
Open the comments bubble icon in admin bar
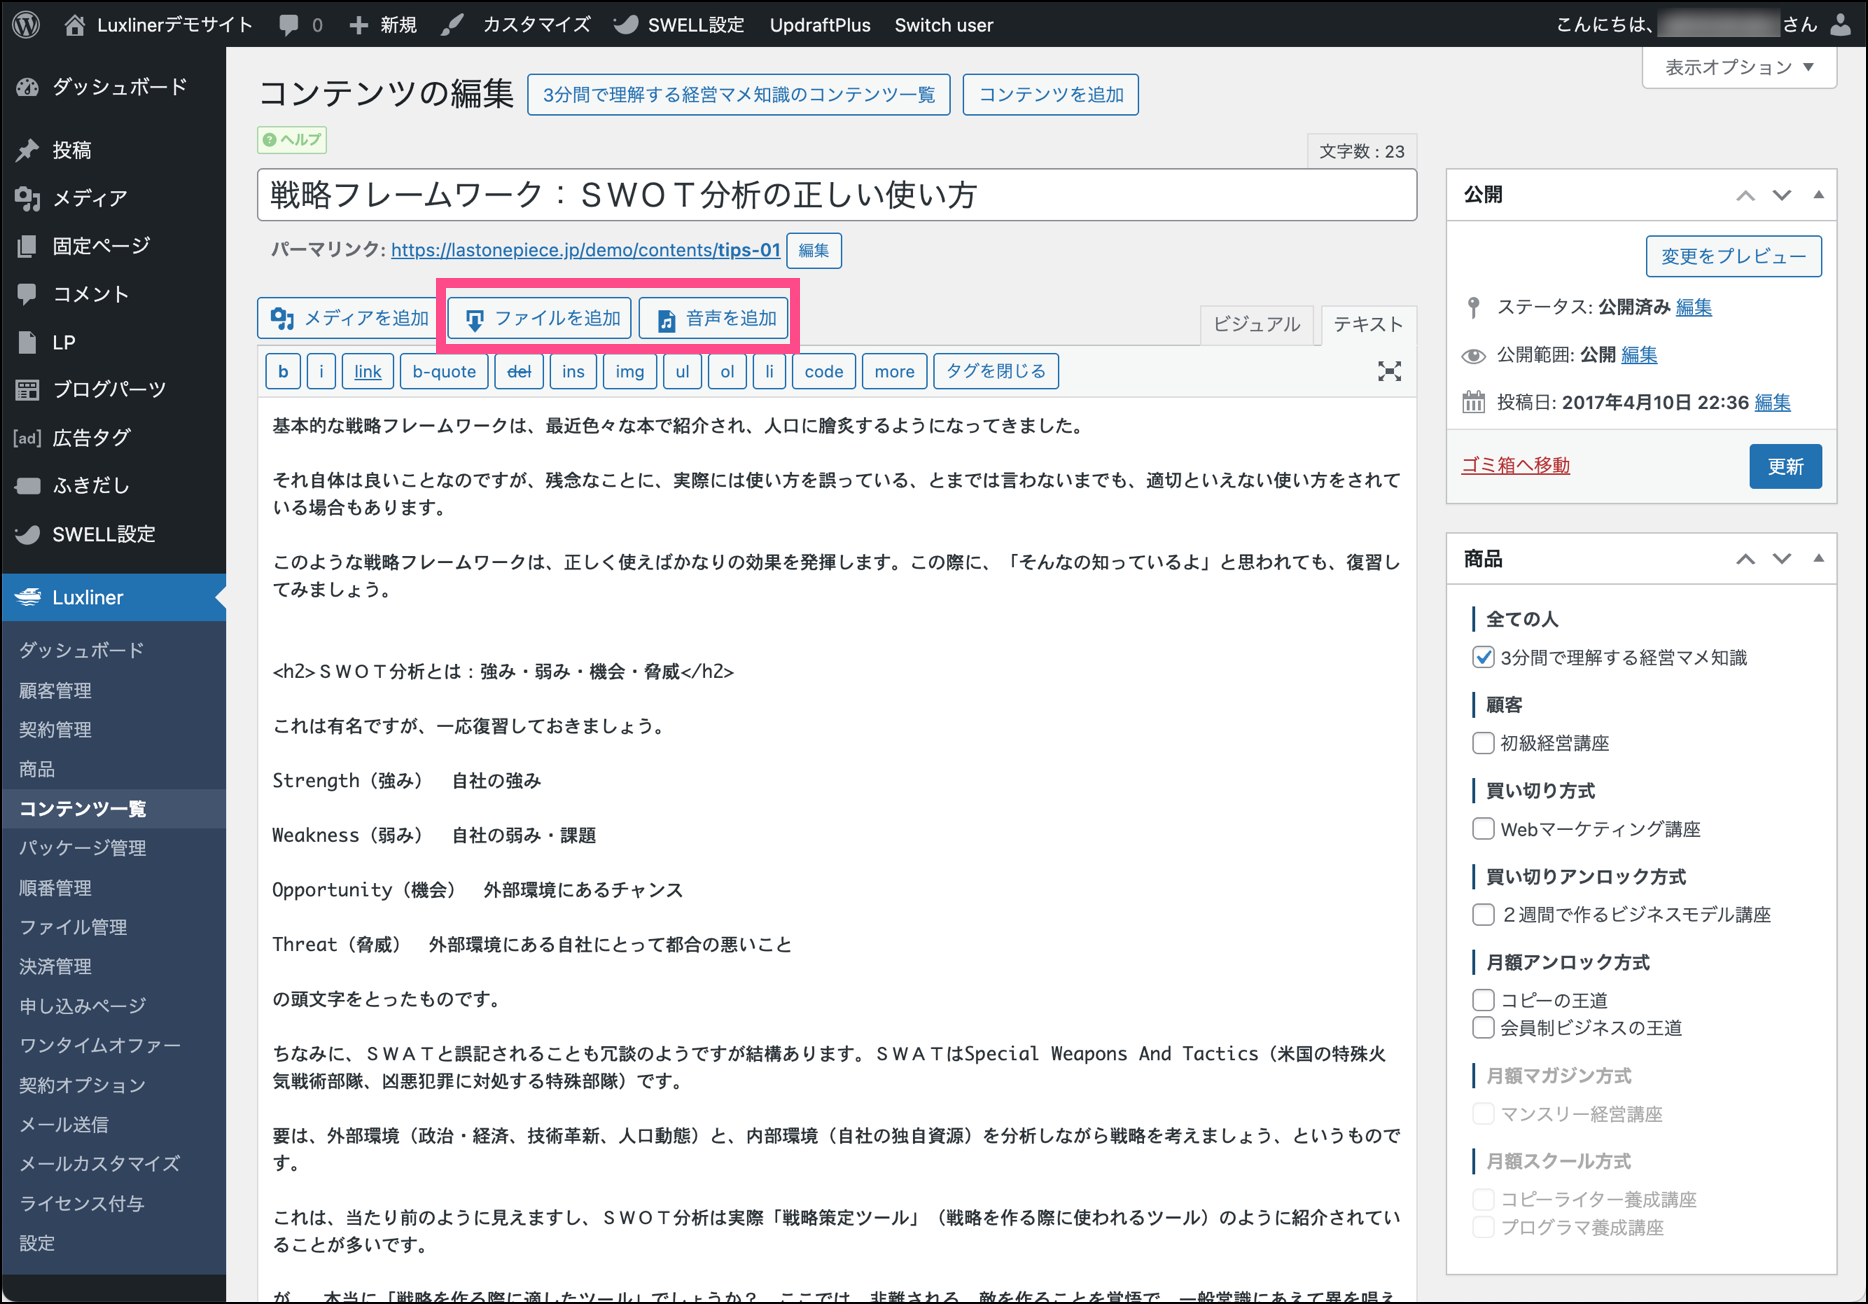[290, 25]
